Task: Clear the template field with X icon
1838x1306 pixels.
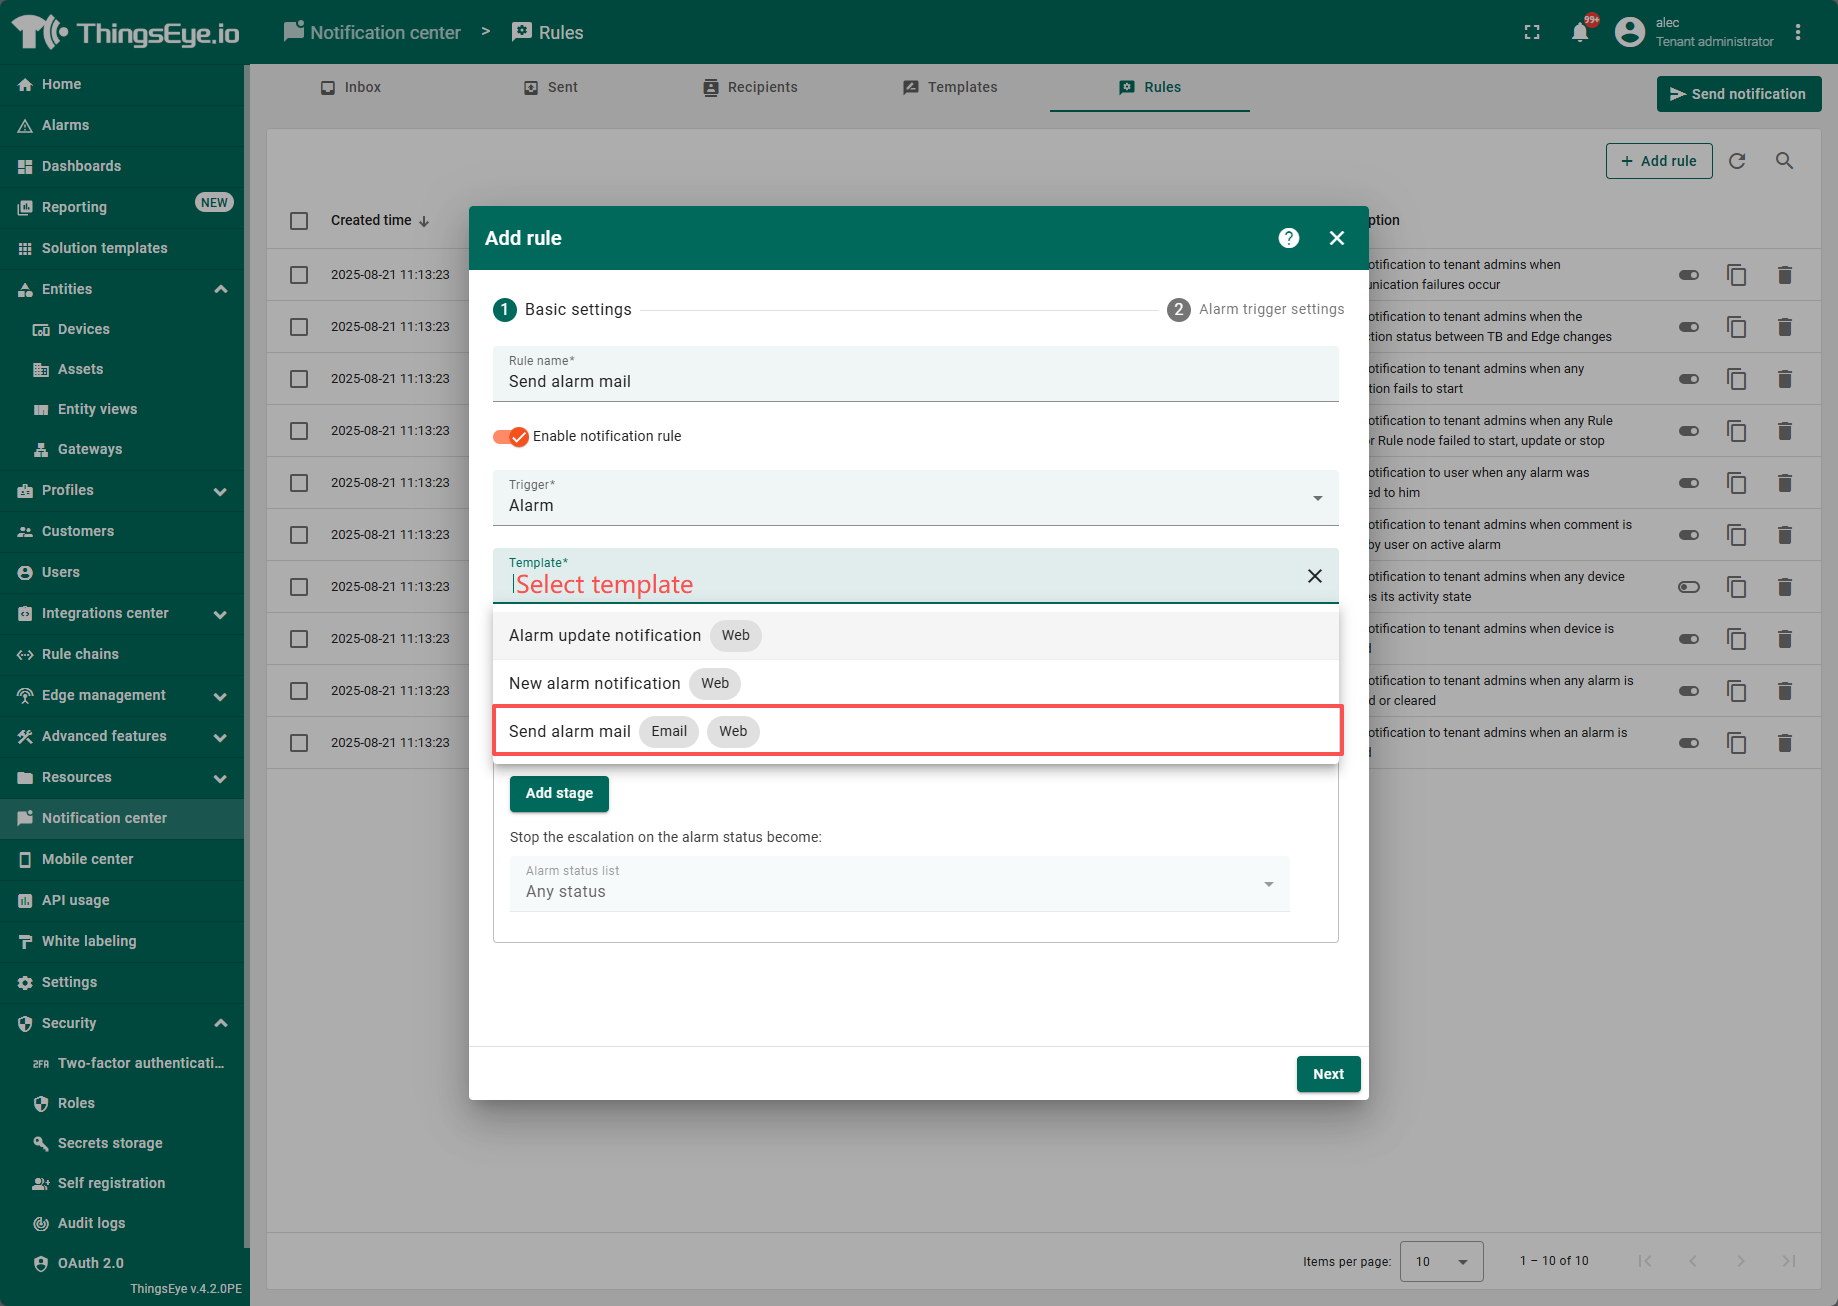Action: 1314,576
